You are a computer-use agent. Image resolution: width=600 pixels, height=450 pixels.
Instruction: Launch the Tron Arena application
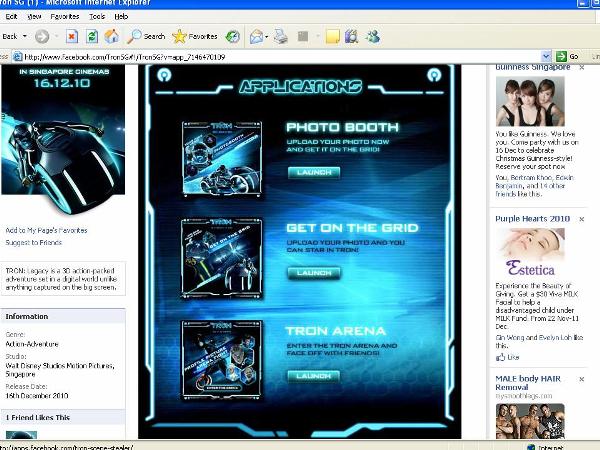(313, 376)
